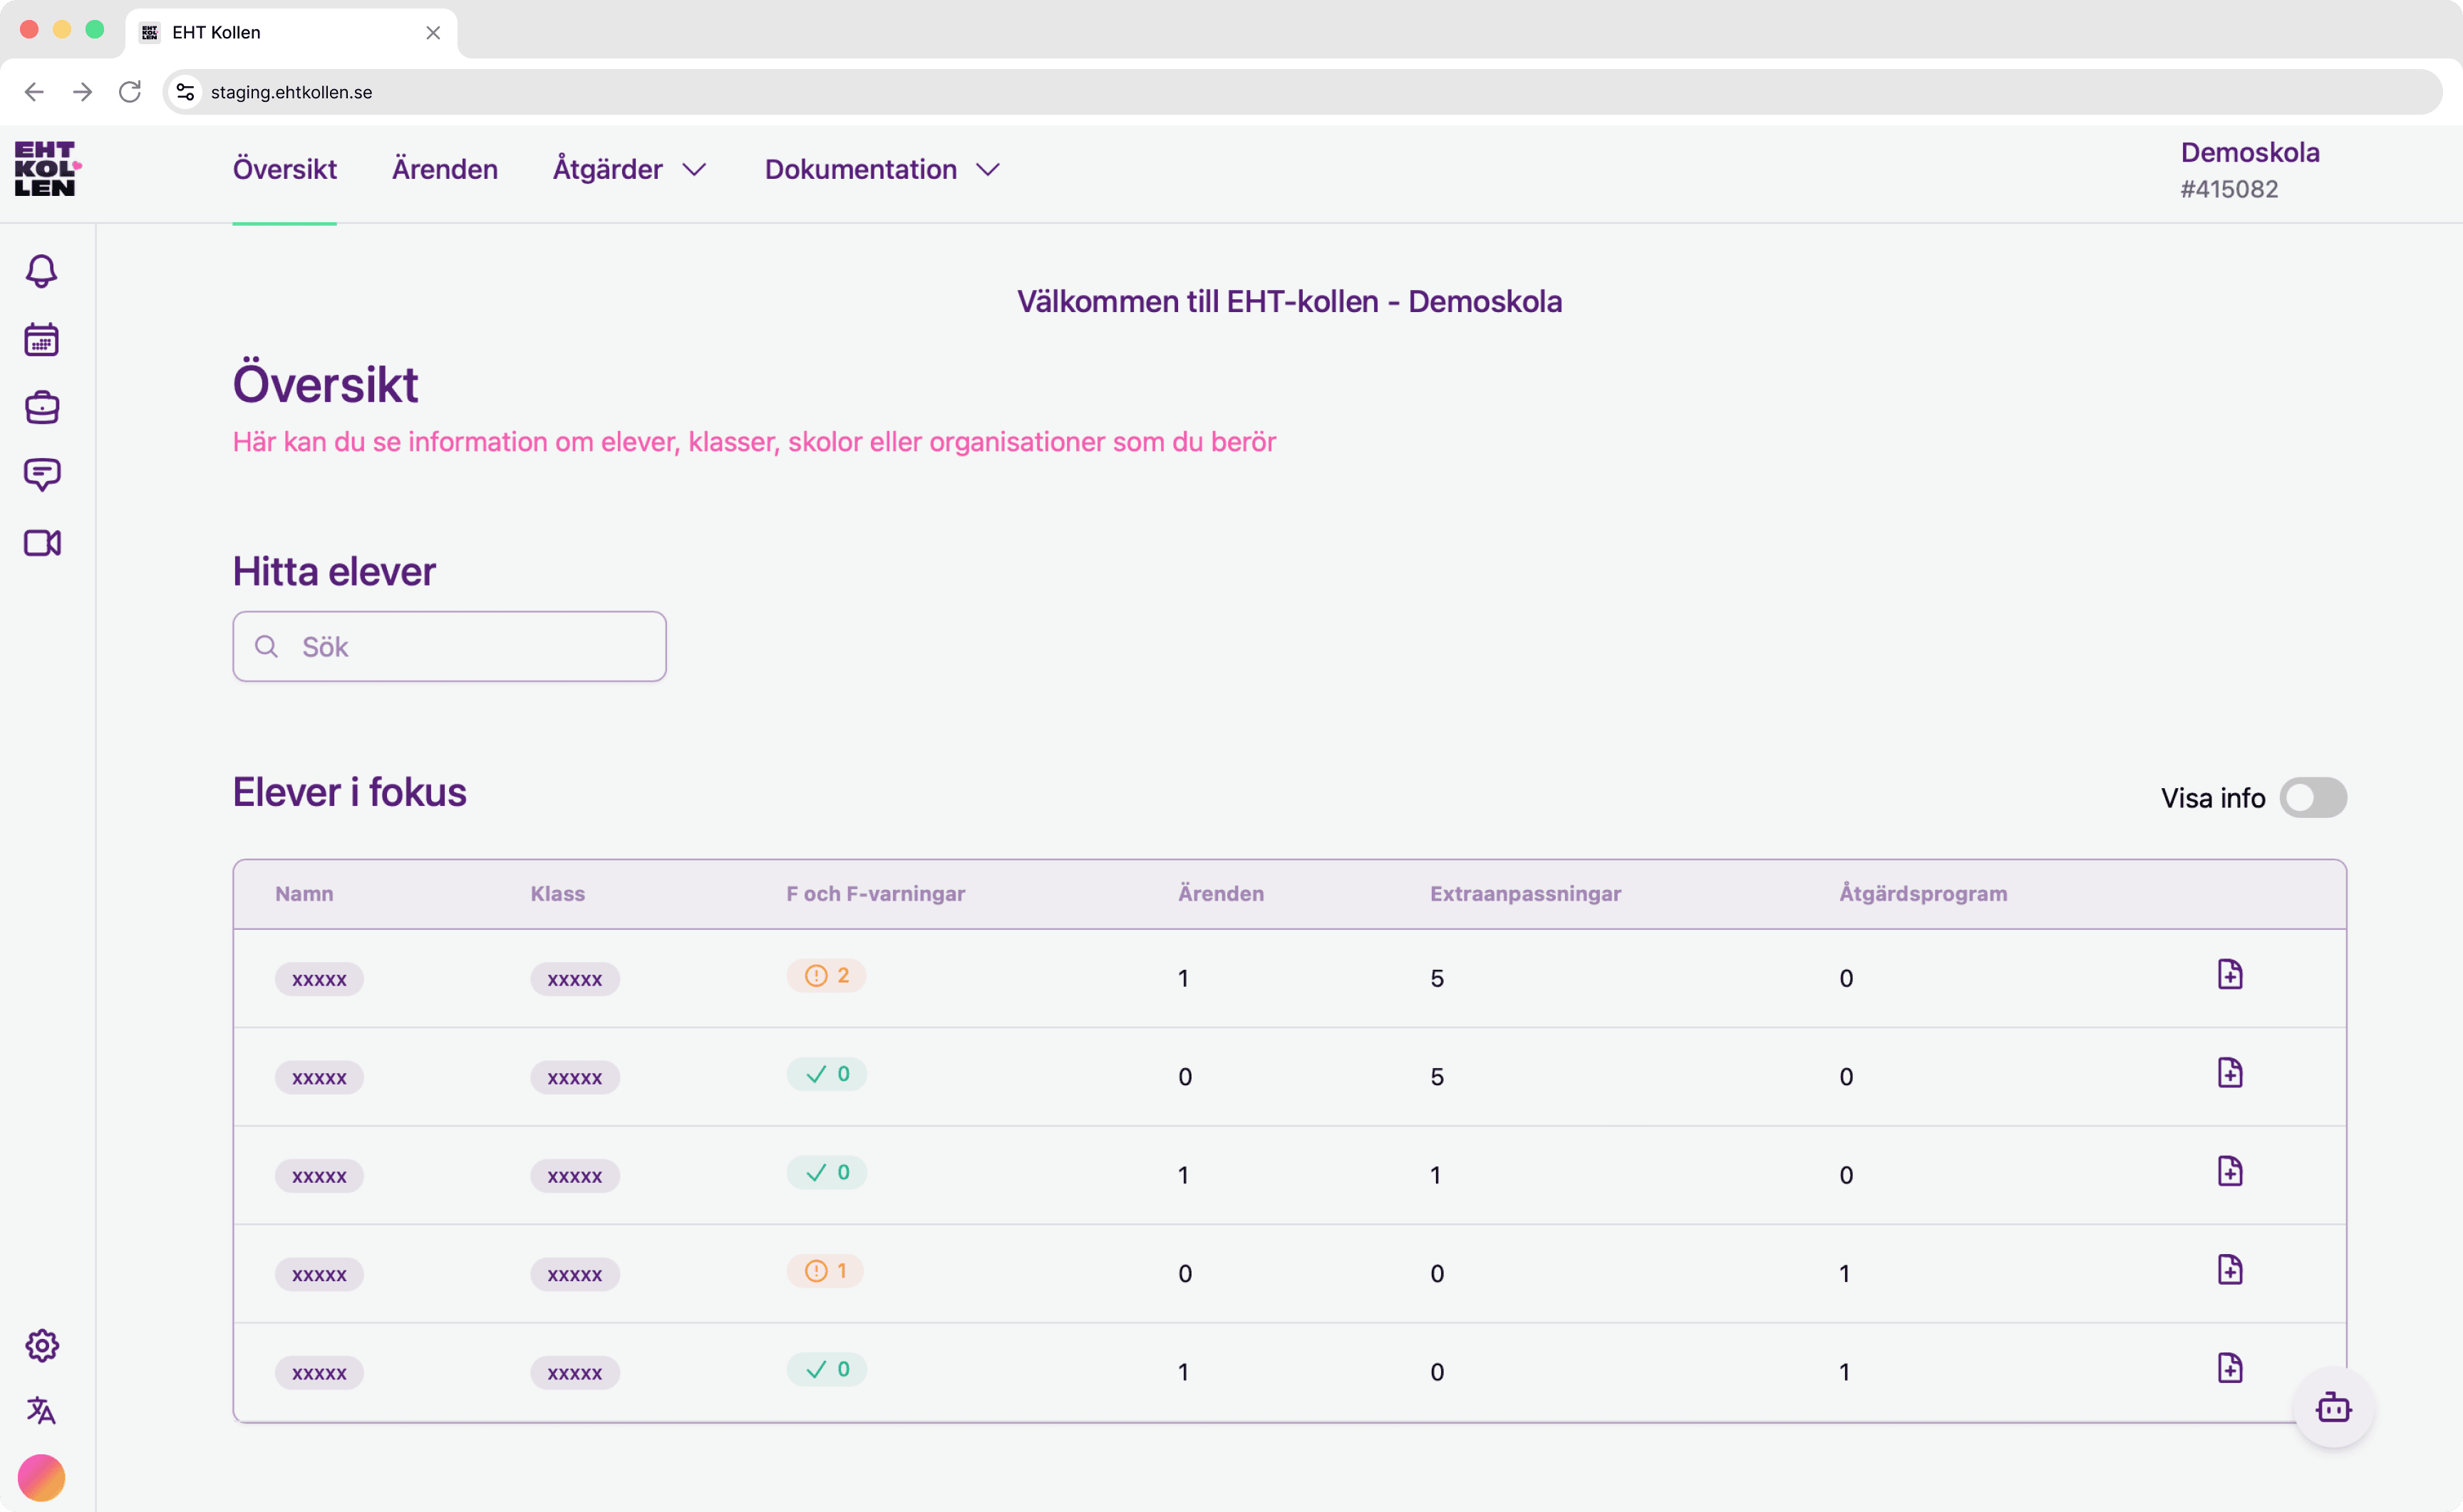The image size is (2463, 1512).
Task: Click the video camera sidebar icon
Action: (x=41, y=543)
